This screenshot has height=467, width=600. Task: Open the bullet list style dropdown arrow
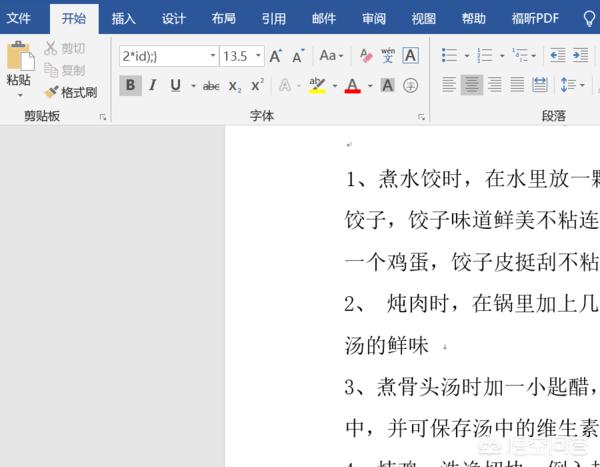pyautogui.click(x=467, y=56)
